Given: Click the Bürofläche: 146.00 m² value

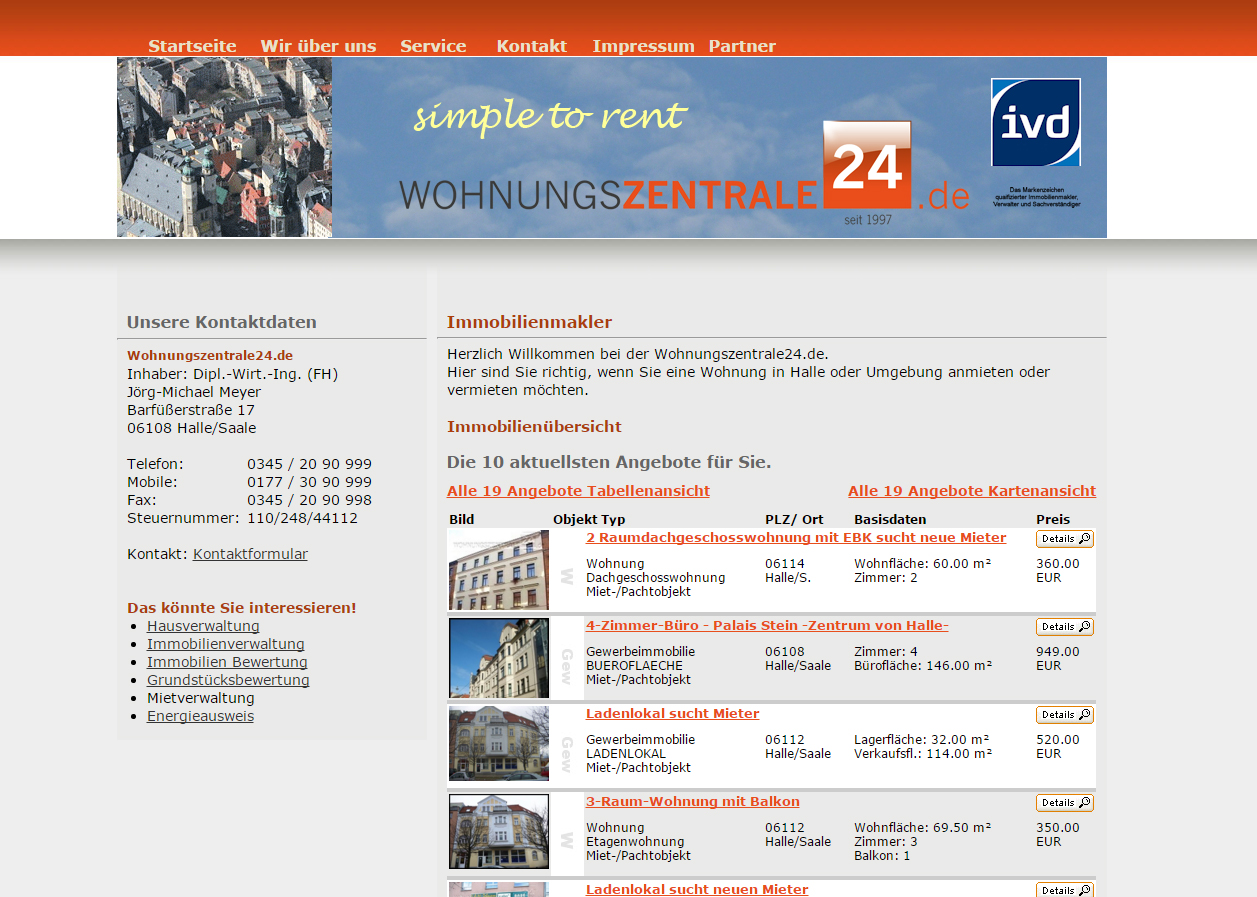Looking at the screenshot, I should coord(922,666).
